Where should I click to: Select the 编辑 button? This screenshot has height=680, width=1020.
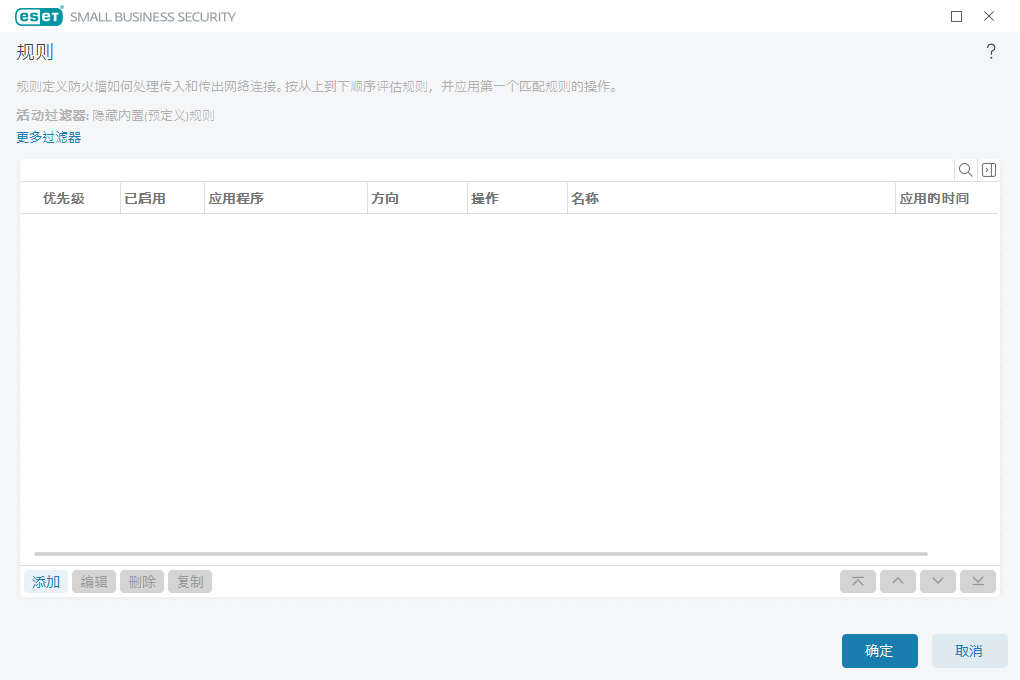[93, 581]
